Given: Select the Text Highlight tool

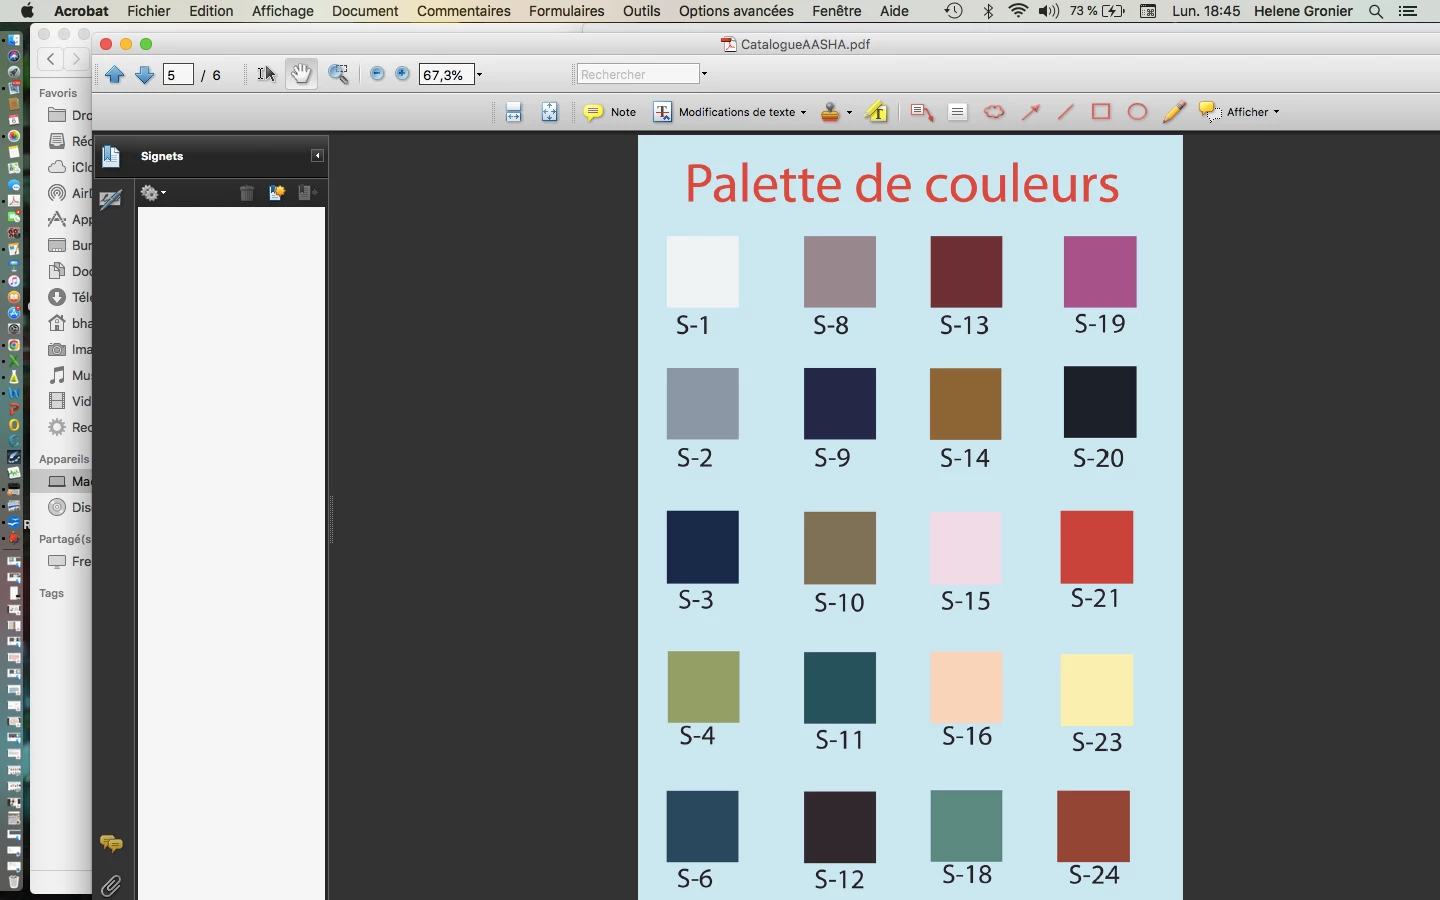Looking at the screenshot, I should point(877,112).
